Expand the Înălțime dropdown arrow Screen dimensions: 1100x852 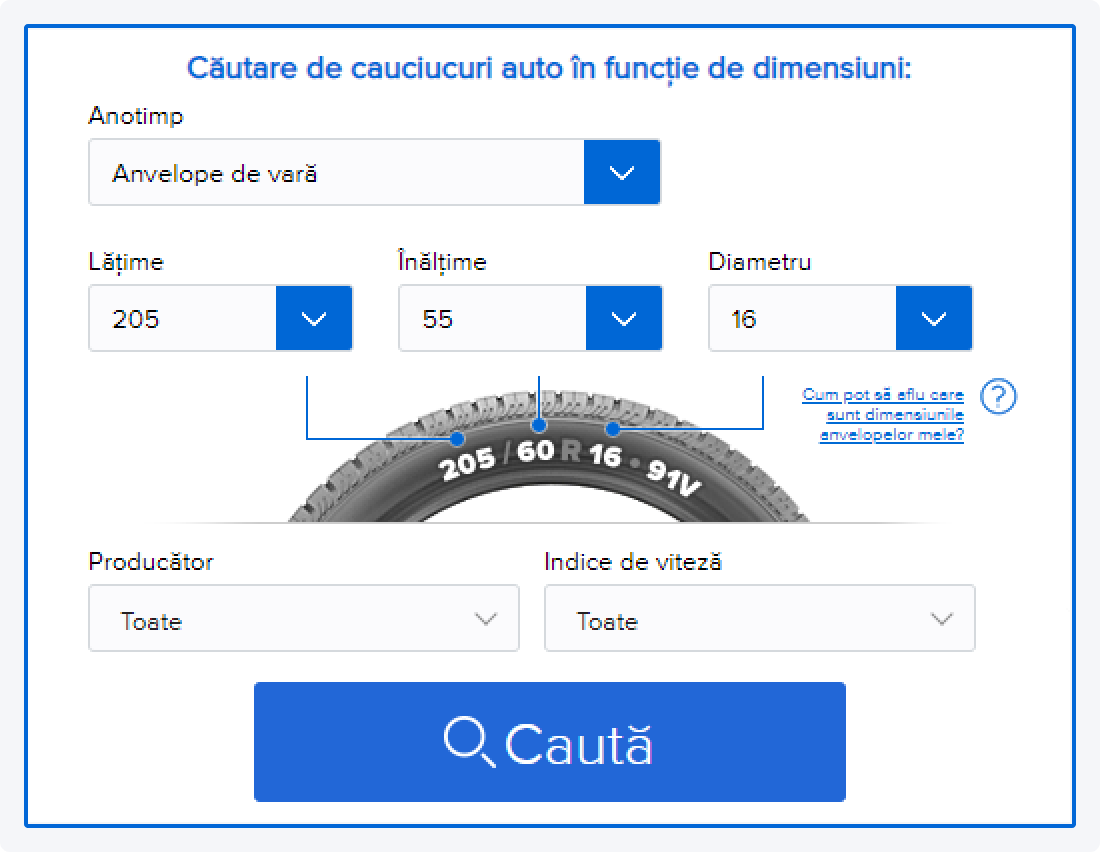pos(624,319)
